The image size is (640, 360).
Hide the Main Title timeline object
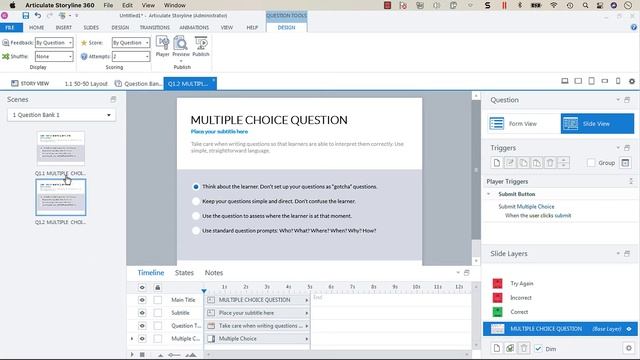142,300
